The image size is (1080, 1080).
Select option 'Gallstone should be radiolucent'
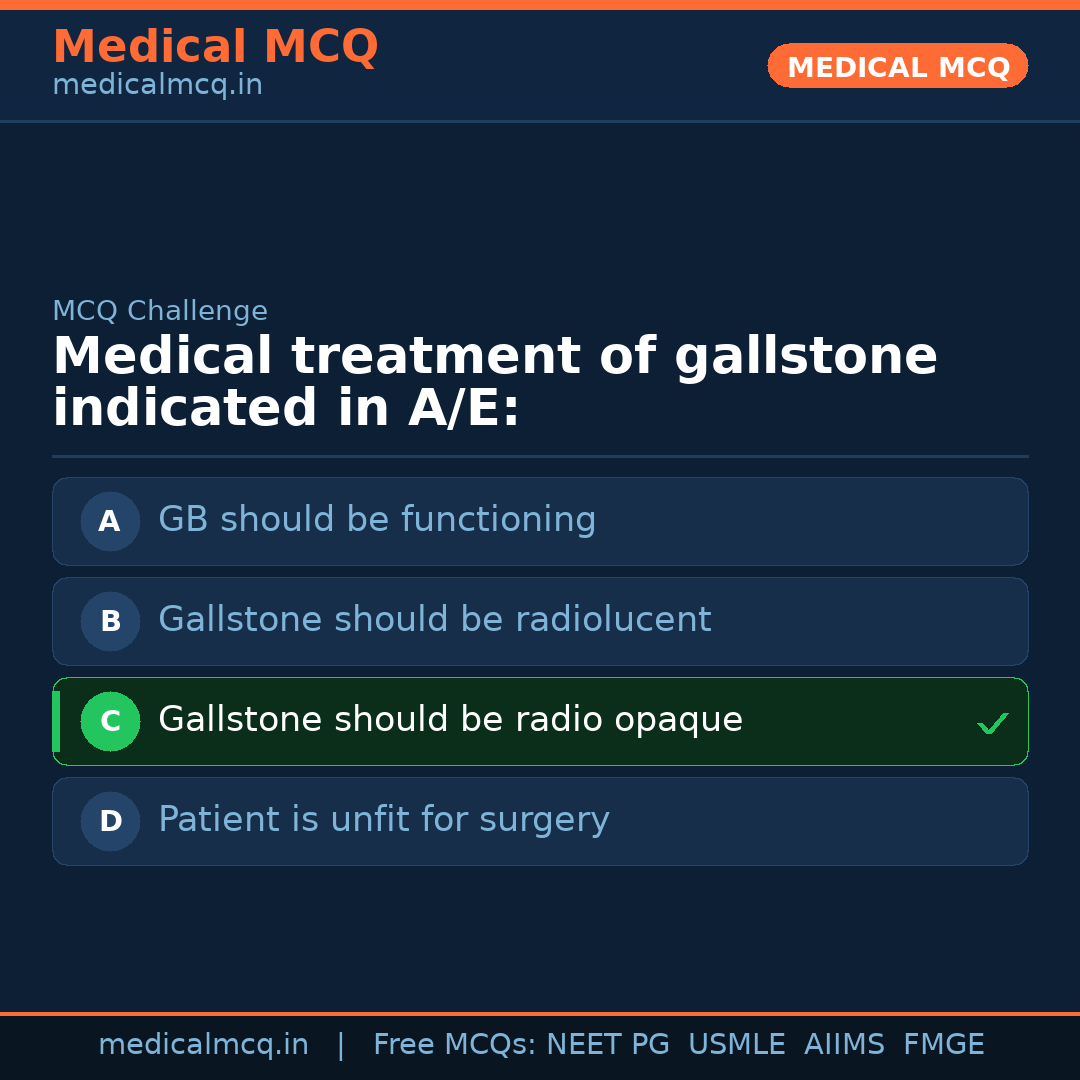tap(434, 620)
